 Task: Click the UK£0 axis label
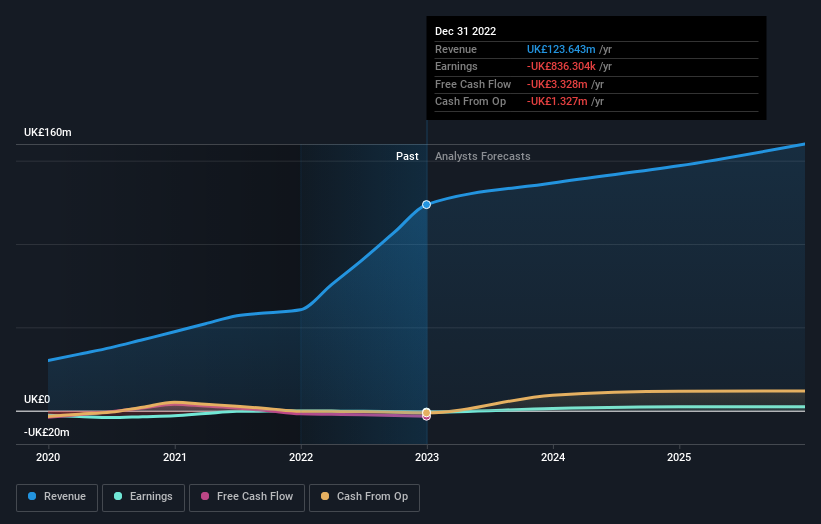(37, 399)
